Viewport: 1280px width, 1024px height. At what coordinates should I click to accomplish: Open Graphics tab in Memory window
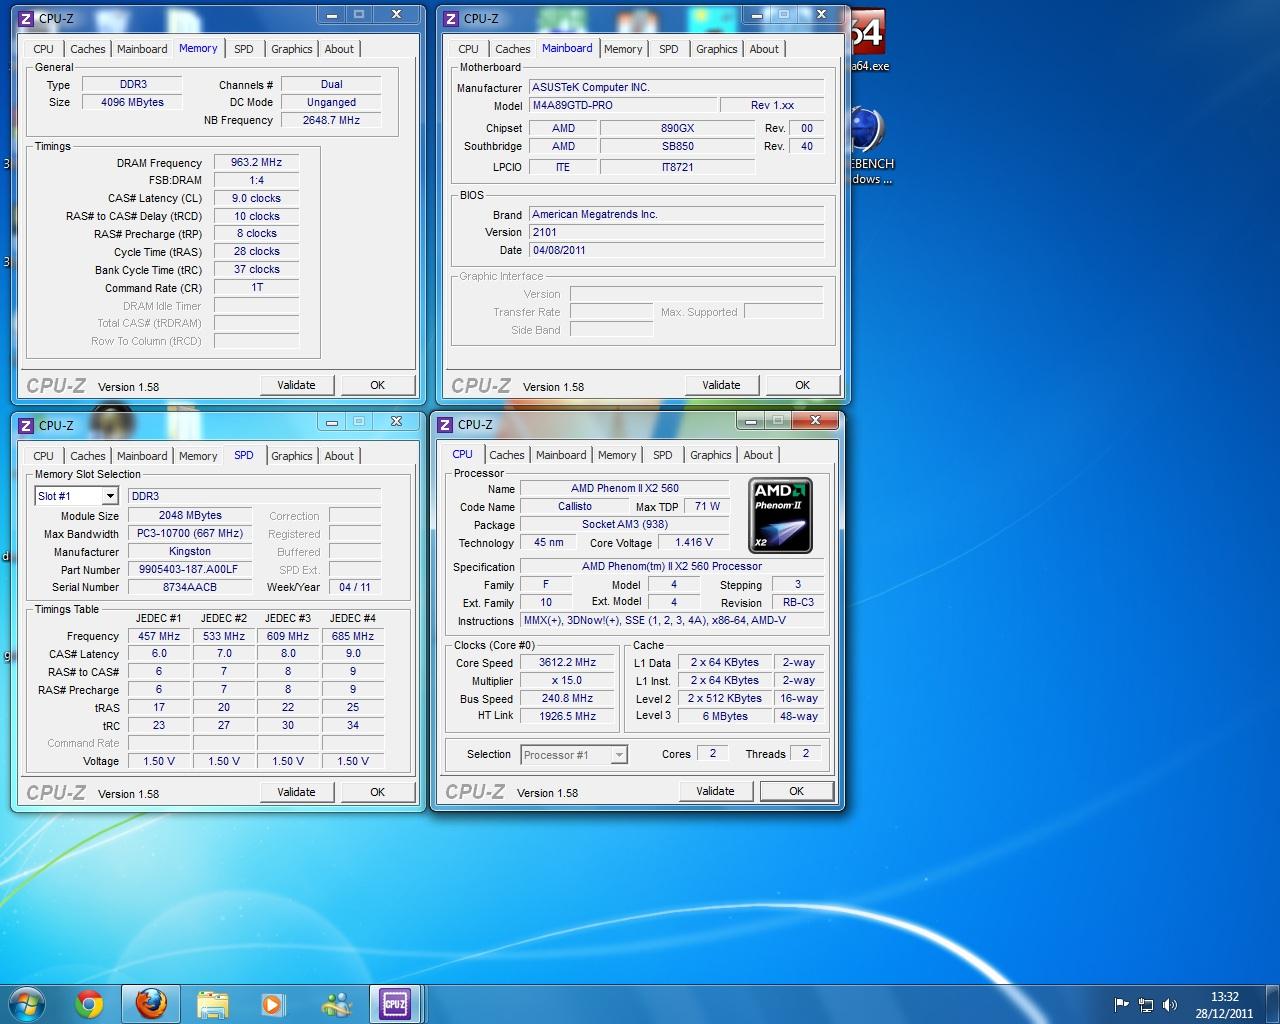292,49
